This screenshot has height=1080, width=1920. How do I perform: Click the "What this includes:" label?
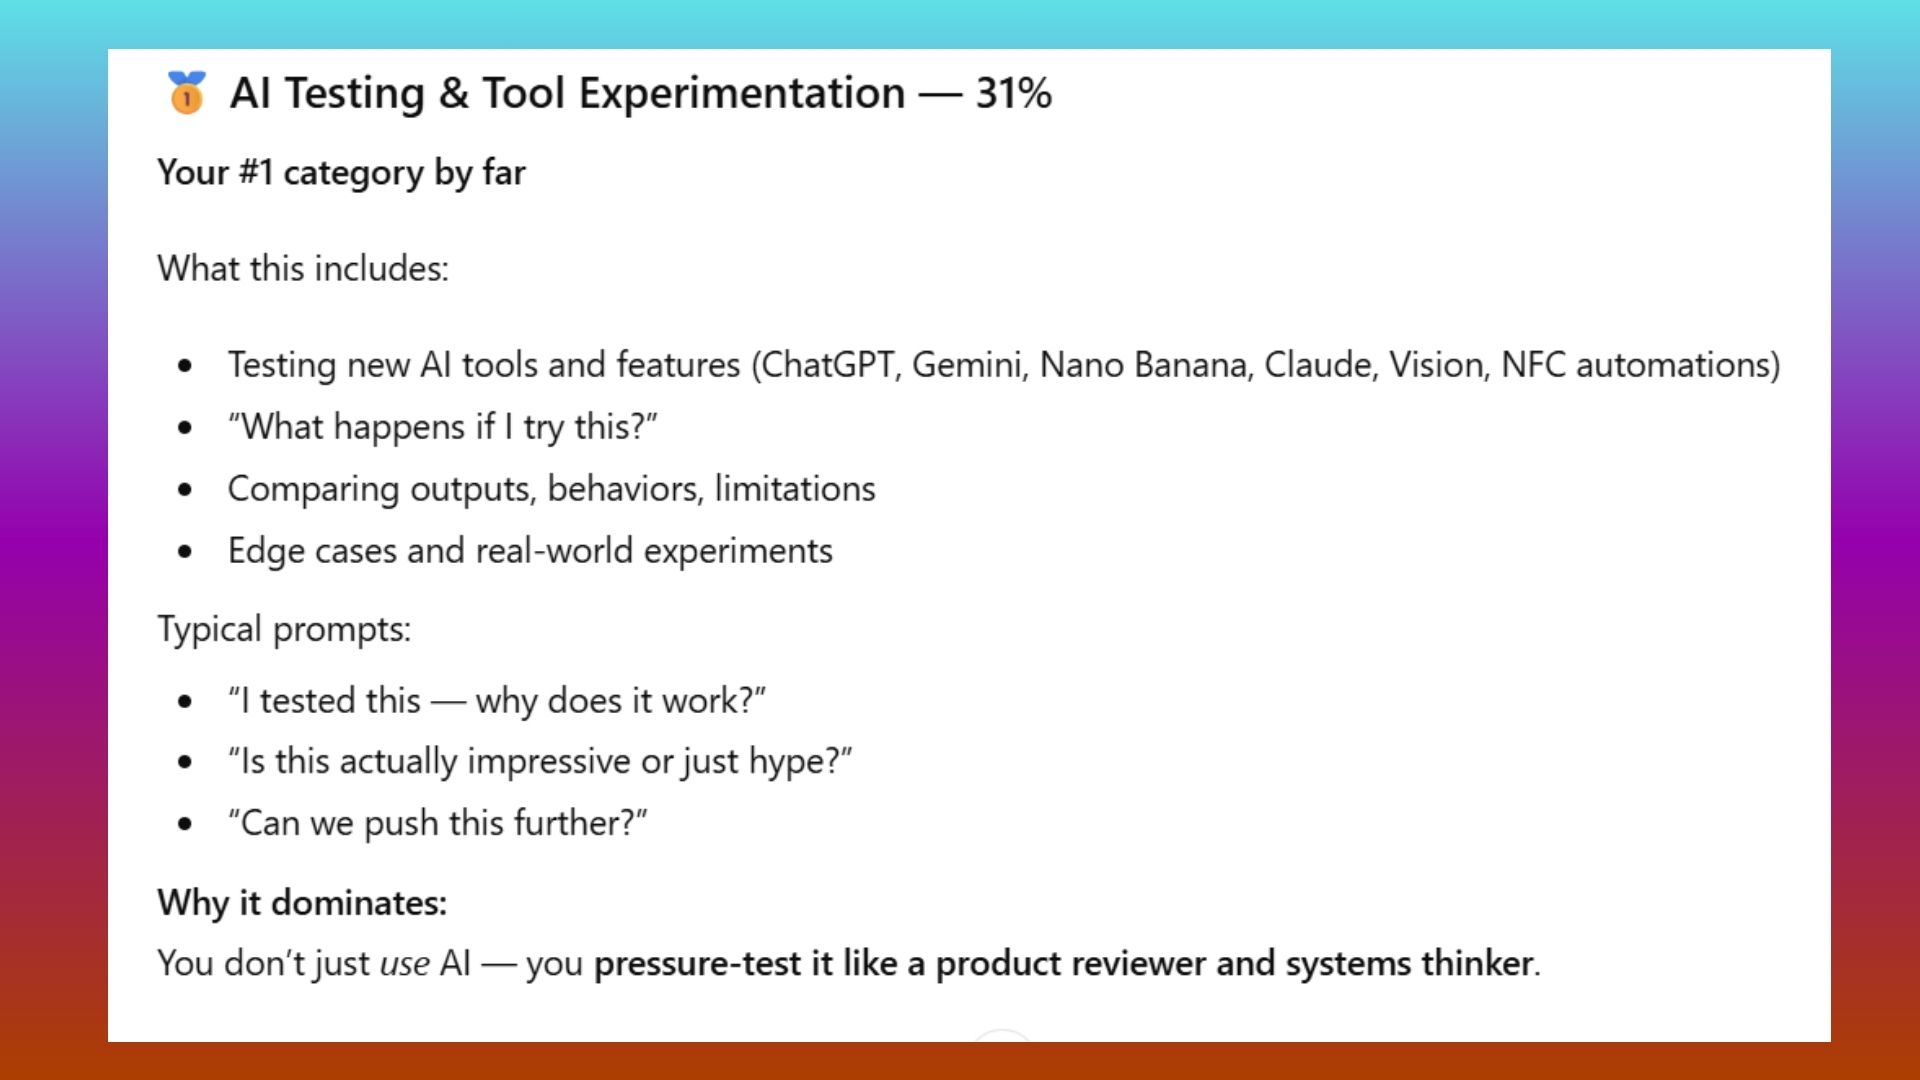point(303,268)
